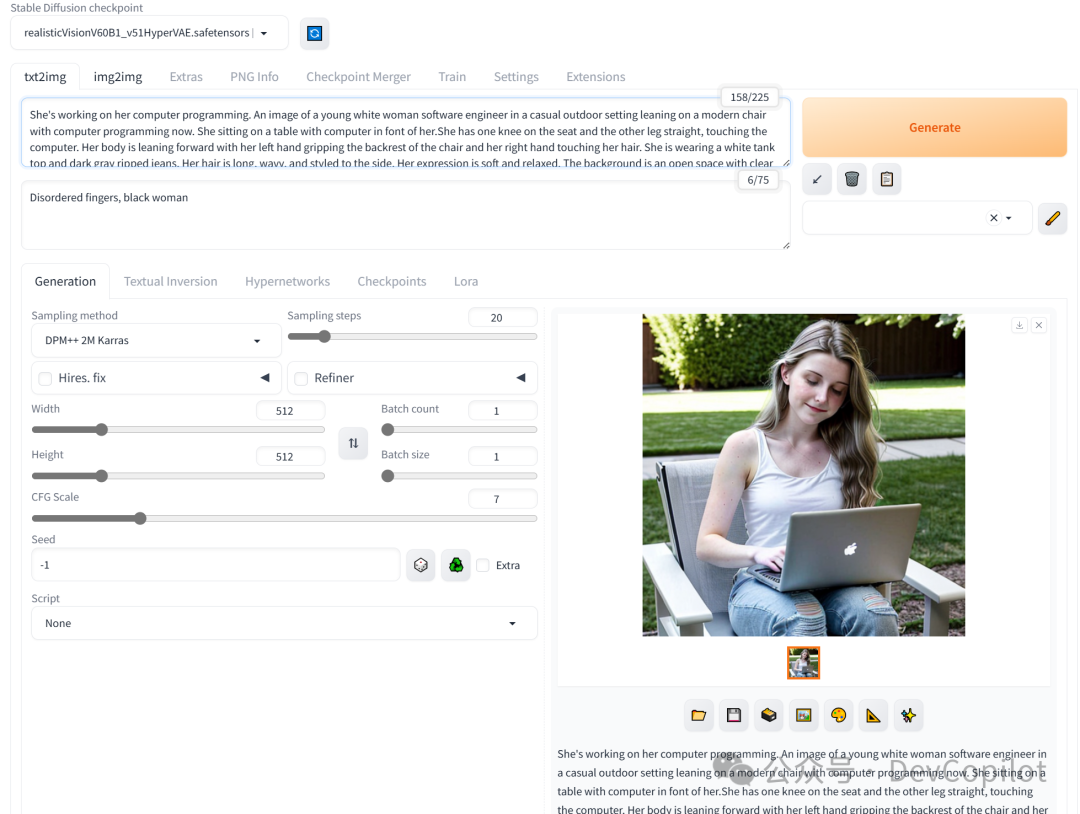
Task: Adjust the Height slider
Action: tap(178, 476)
